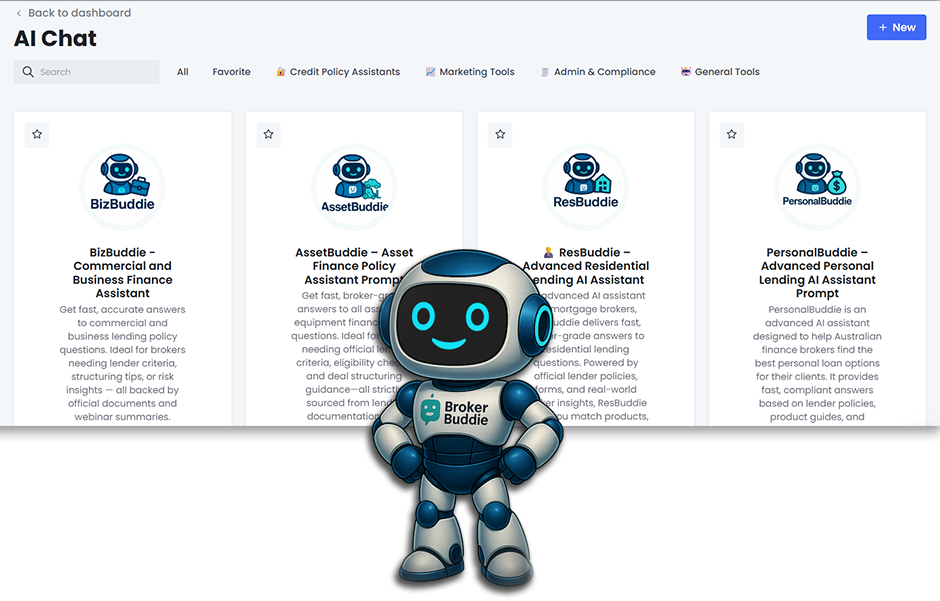Click the plus icon on New button
The image size is (940, 601).
coord(882,28)
